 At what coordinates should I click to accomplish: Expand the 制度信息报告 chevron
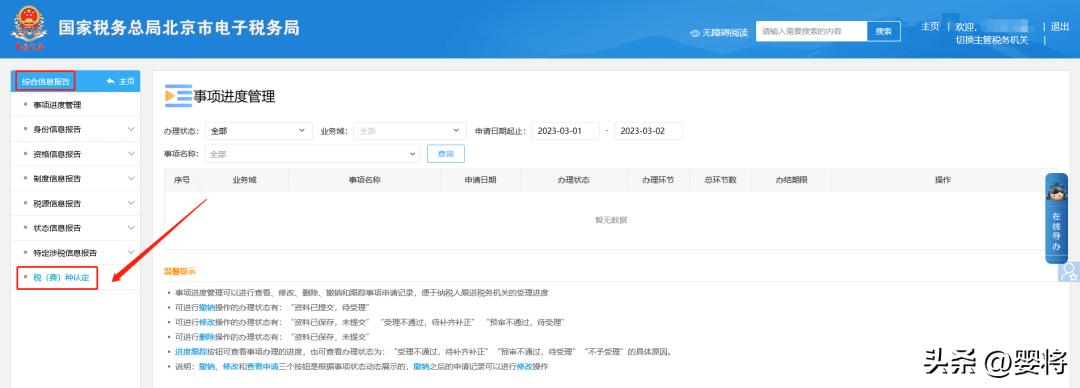point(131,178)
